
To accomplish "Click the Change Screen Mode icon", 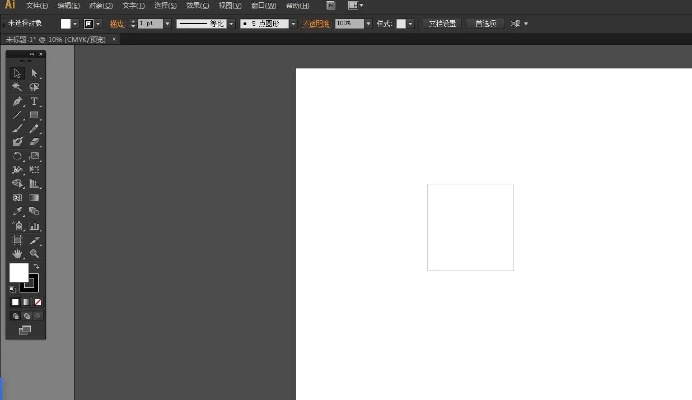I will coord(25,330).
